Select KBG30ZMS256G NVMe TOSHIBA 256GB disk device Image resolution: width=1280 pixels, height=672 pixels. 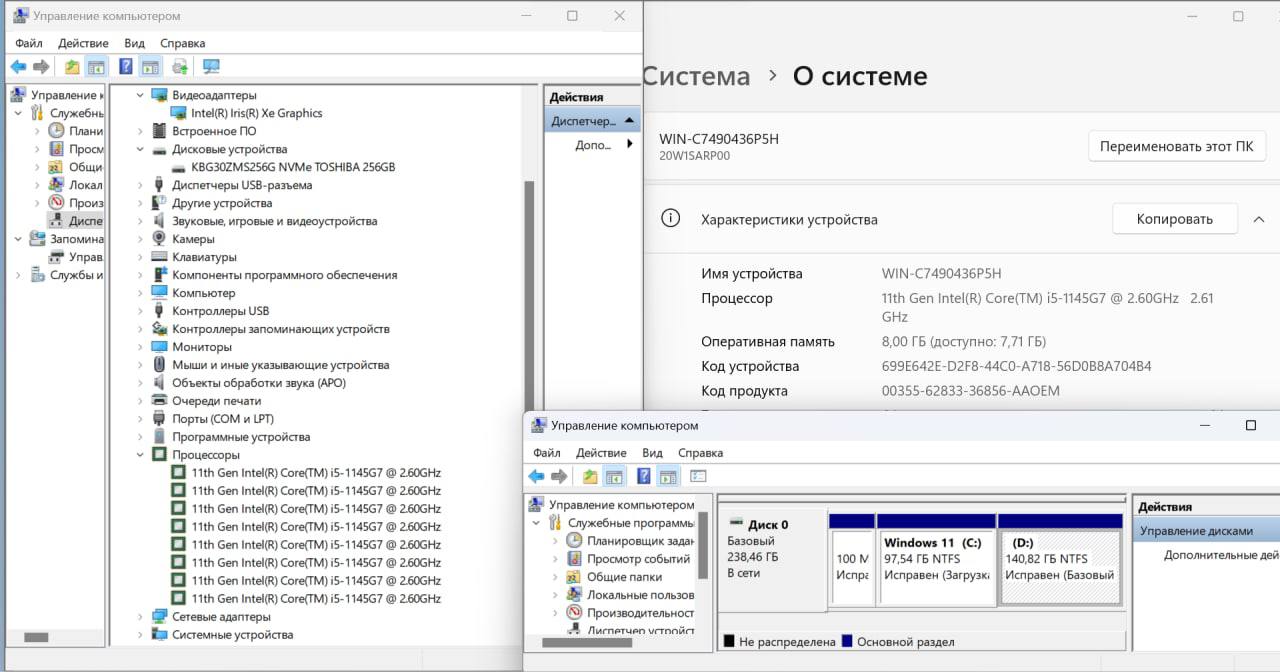pos(293,167)
